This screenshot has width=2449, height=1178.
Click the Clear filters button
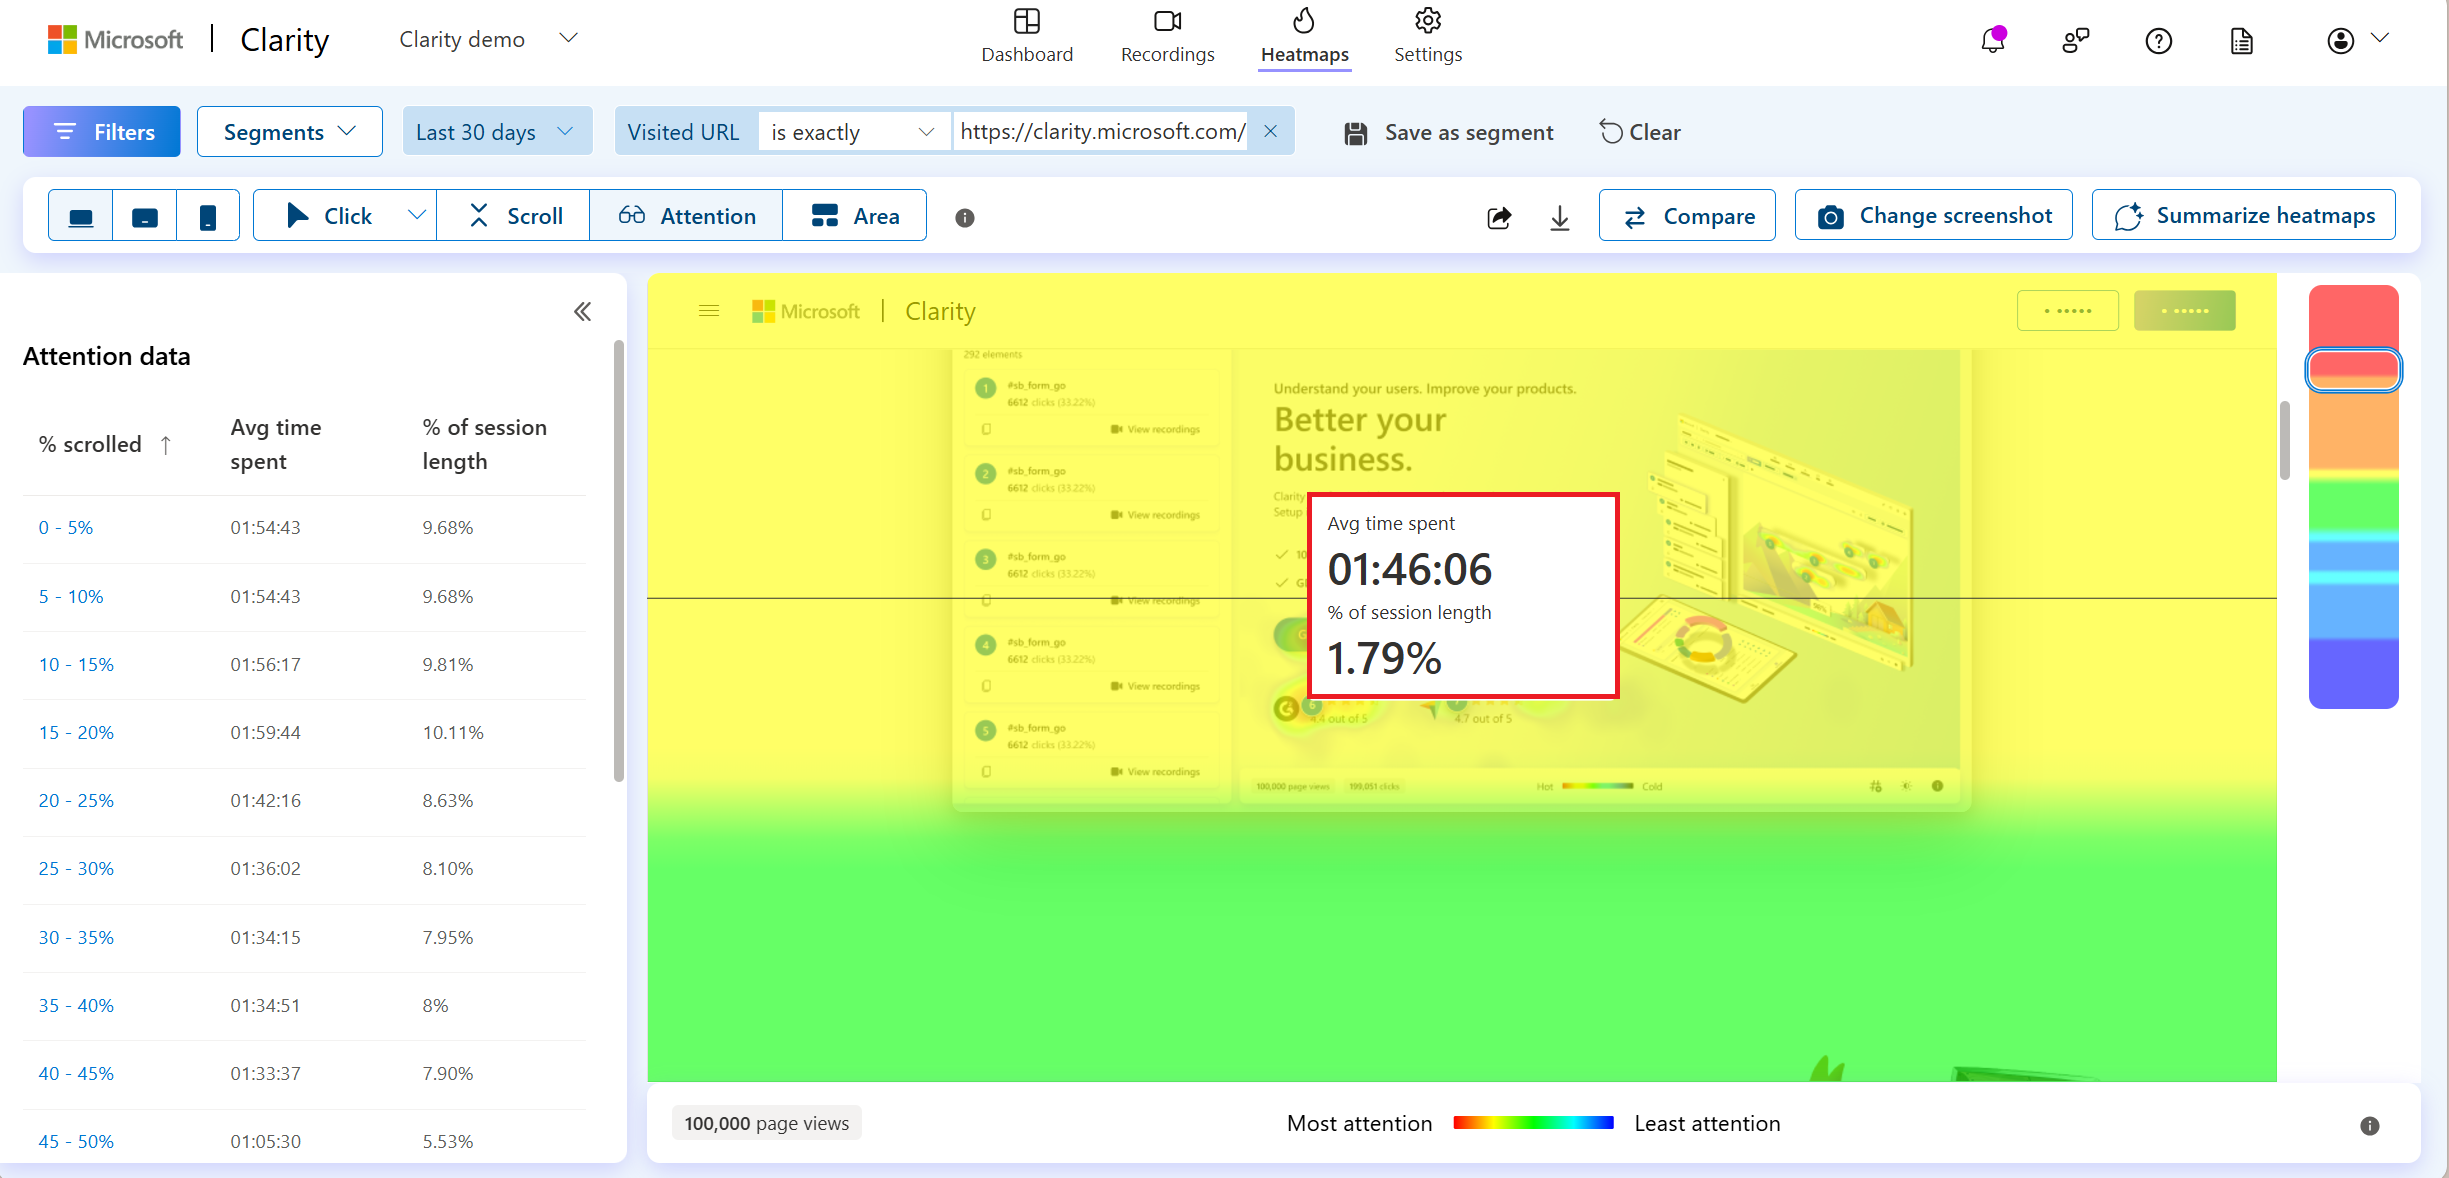tap(1640, 130)
